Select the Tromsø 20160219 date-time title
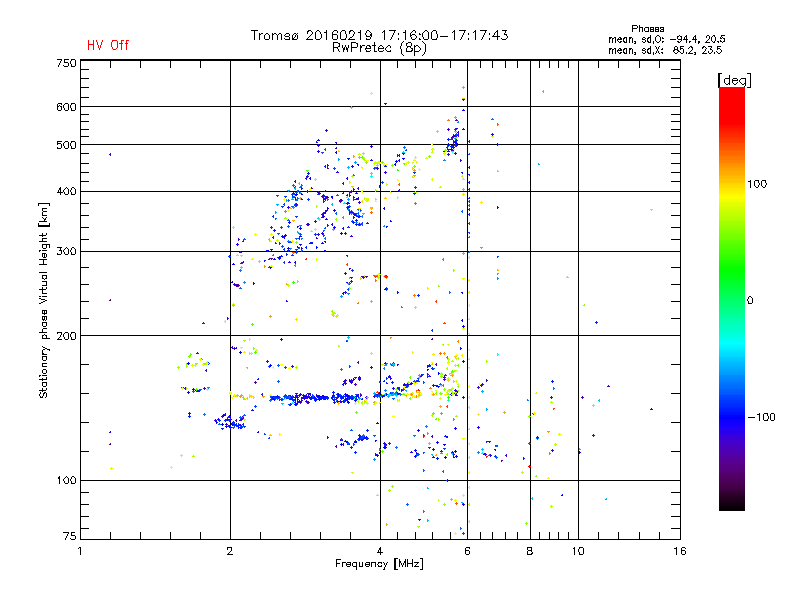Viewport: 800px width, 600px height. (x=379, y=35)
